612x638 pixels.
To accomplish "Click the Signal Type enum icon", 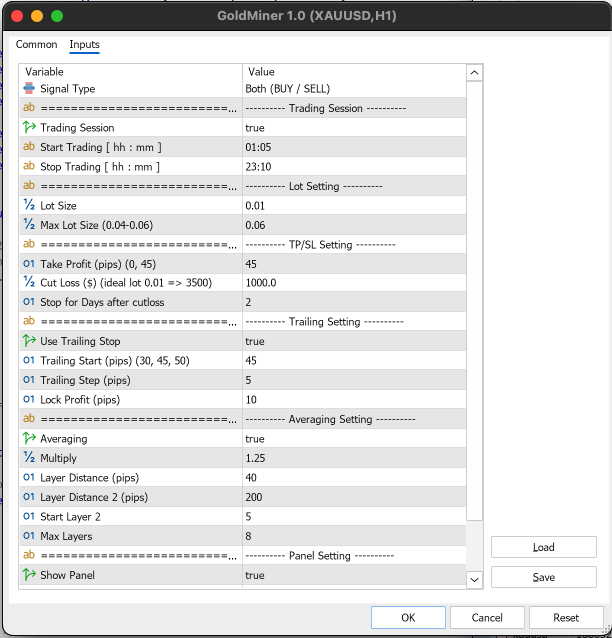I will 29,89.
